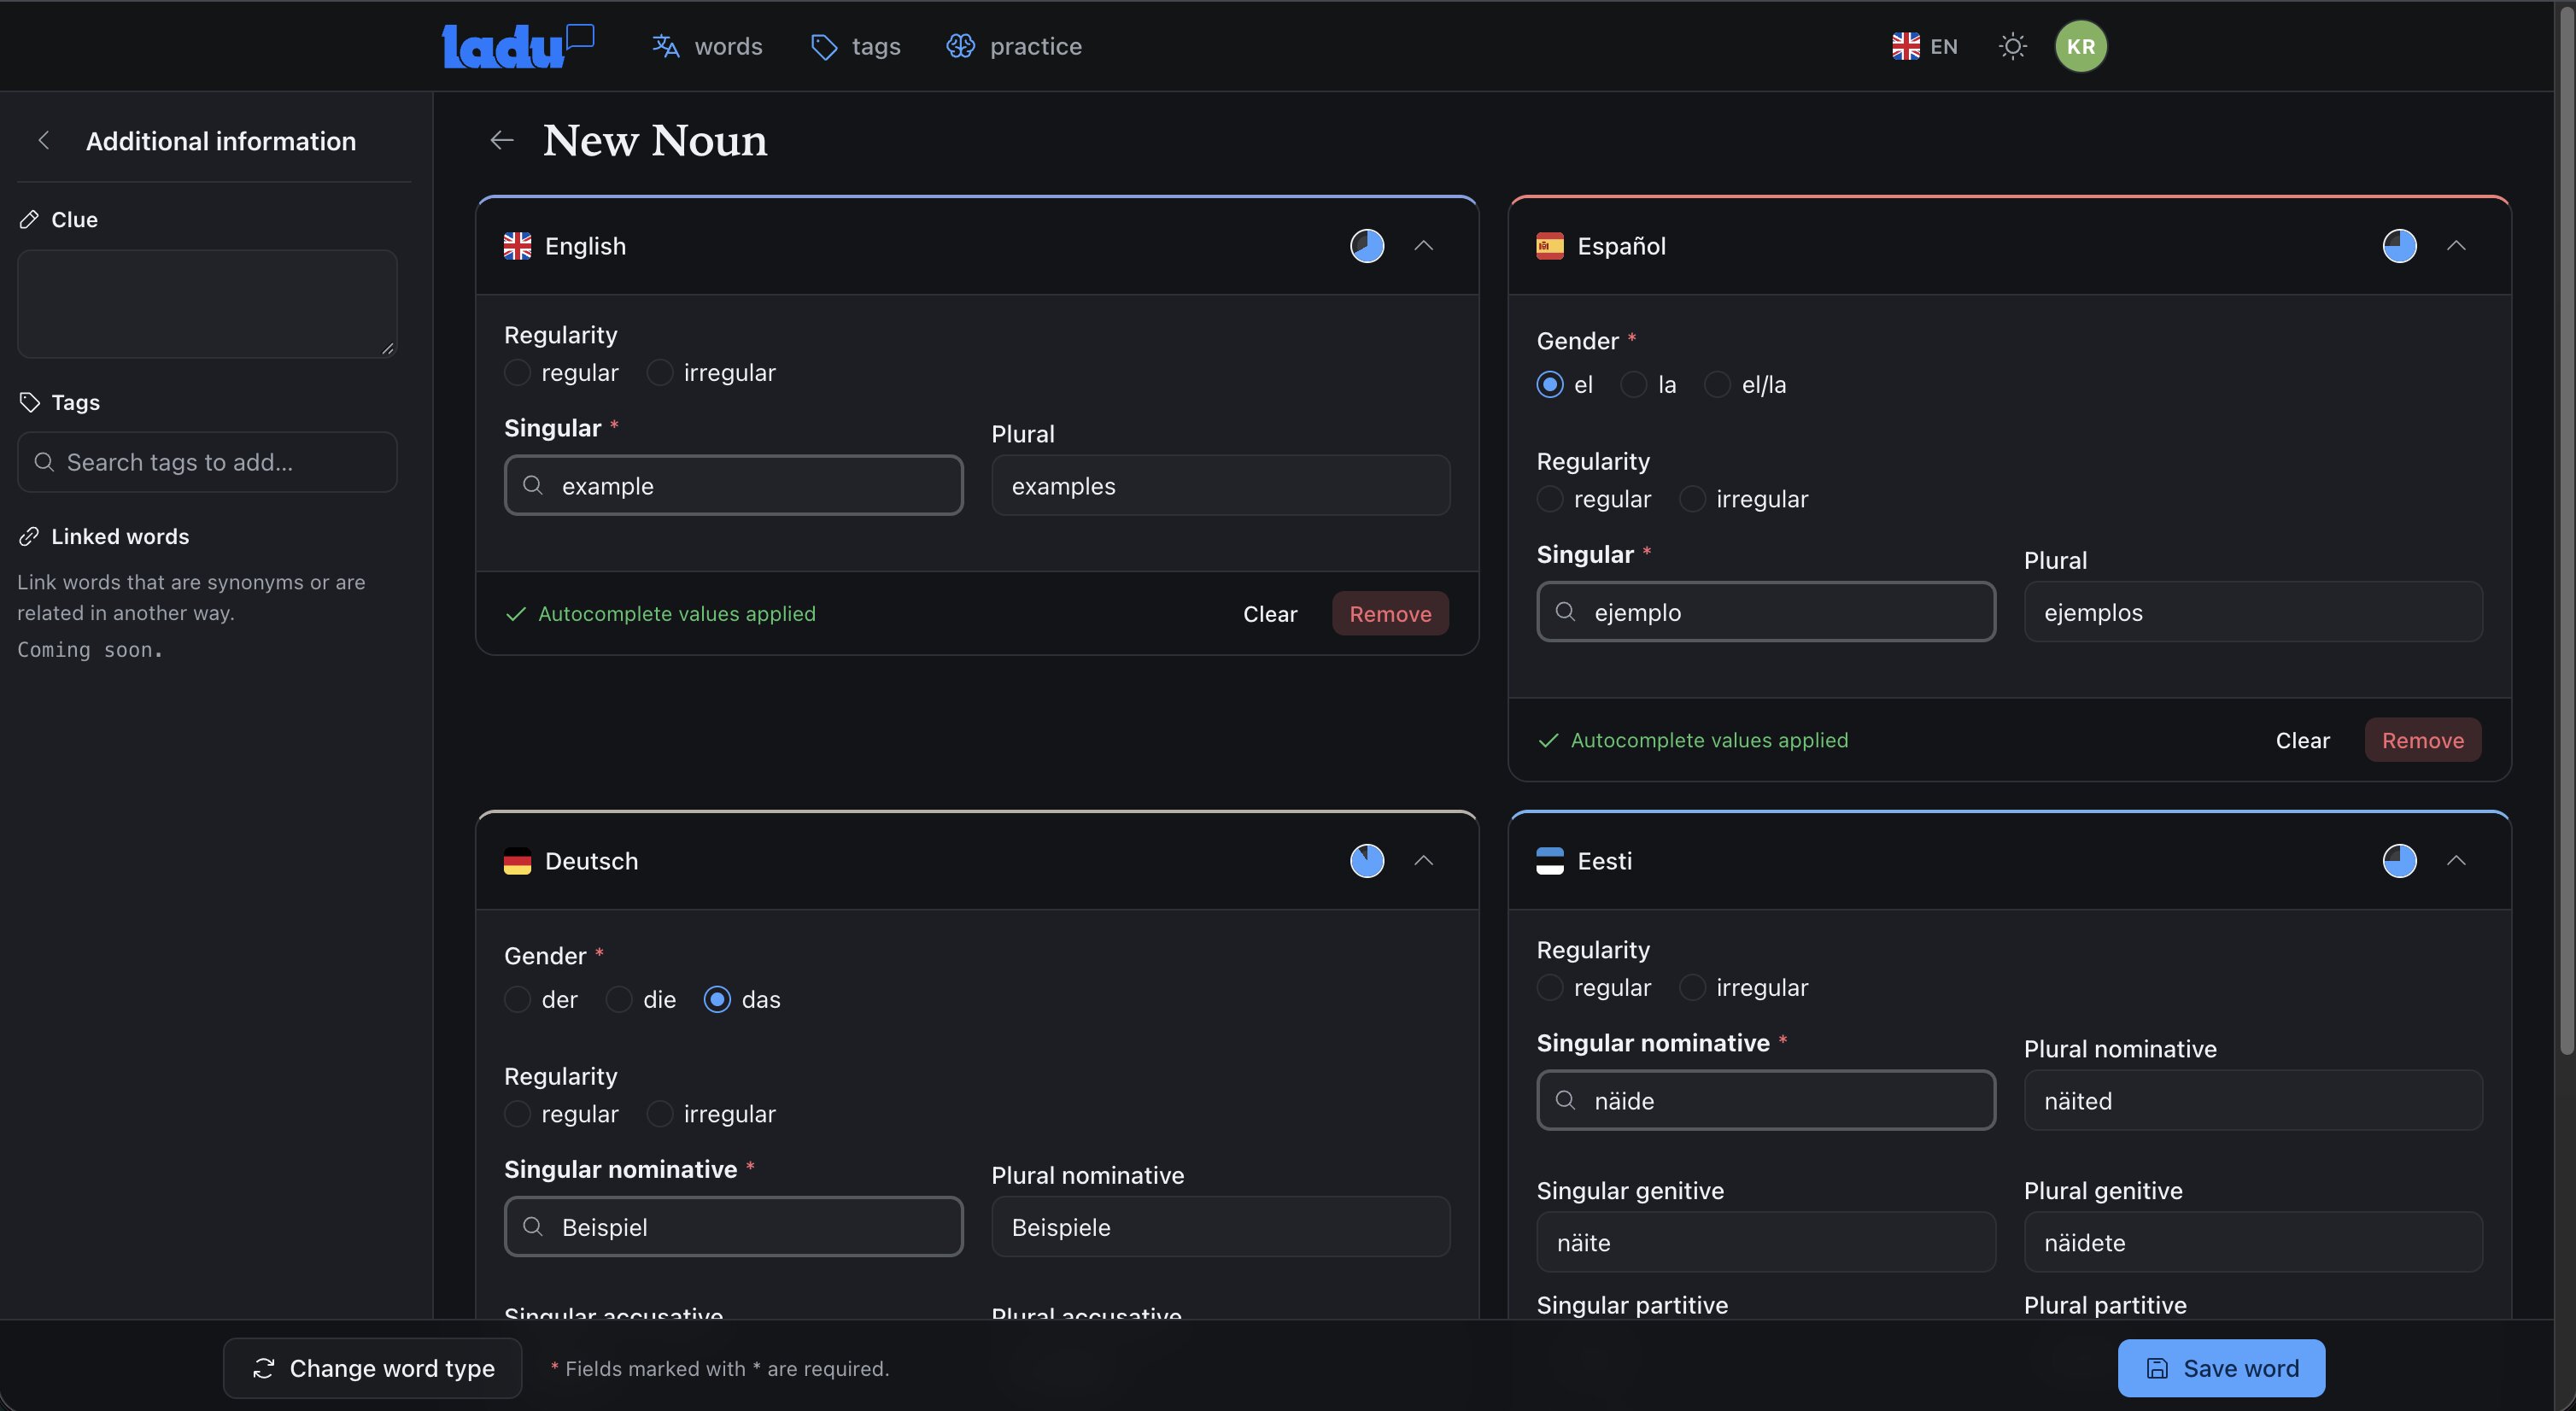Select irregular regularity for English
Viewport: 2576px width, 1411px height.
(659, 373)
